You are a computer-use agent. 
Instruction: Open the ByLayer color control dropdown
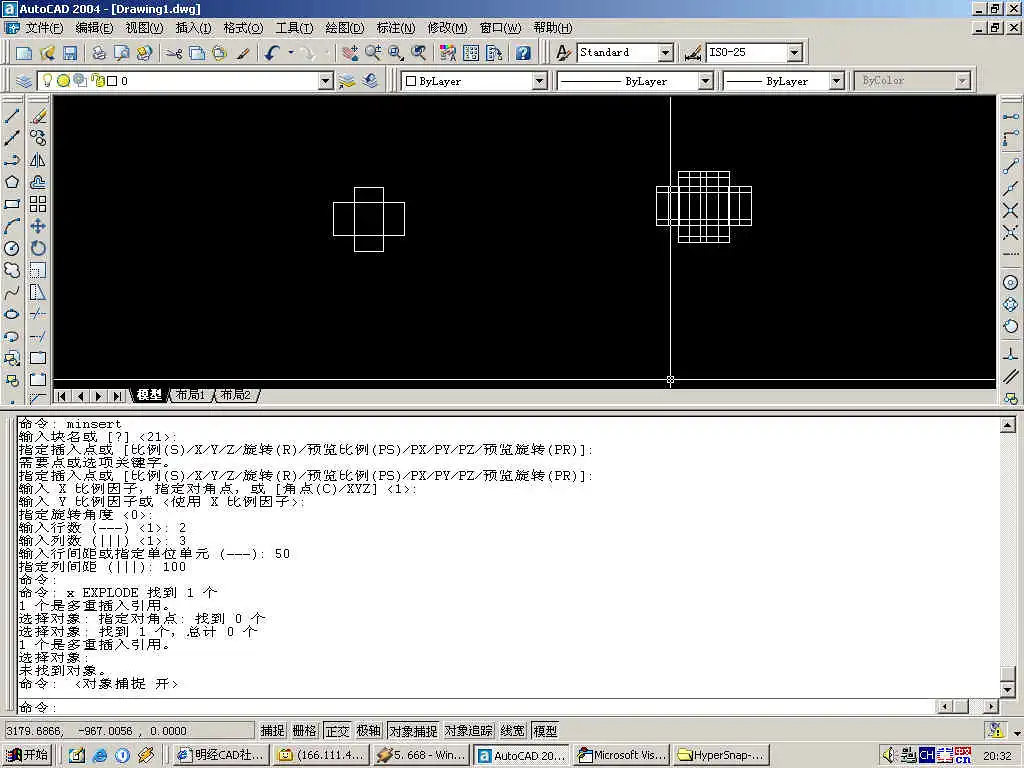[x=539, y=81]
